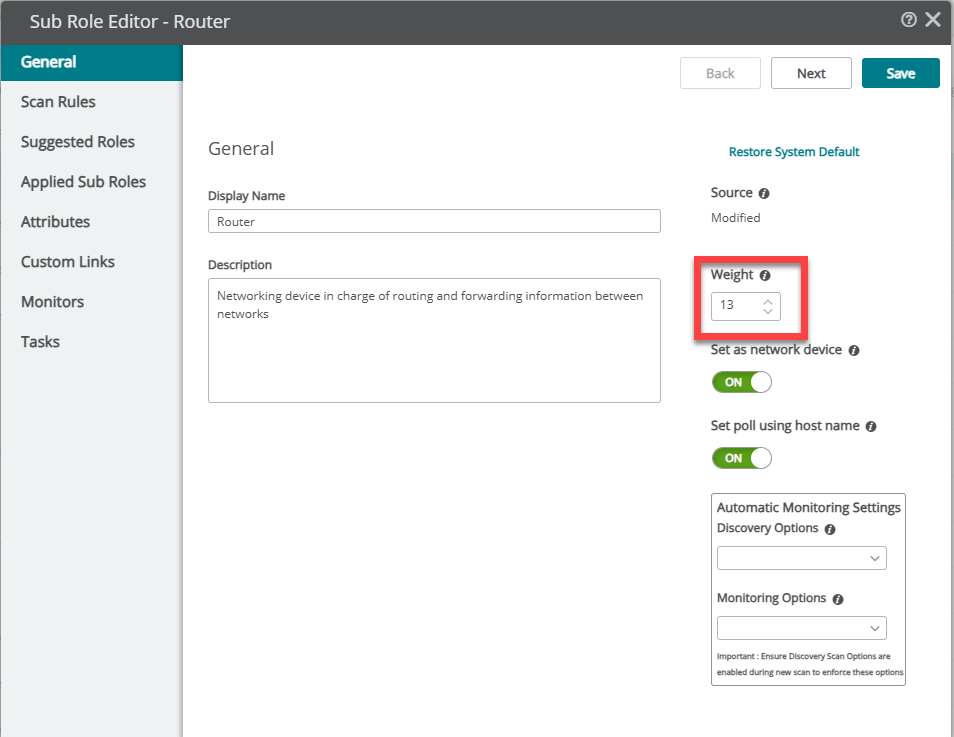
Task: Focus the Display Name input field
Action: [434, 221]
